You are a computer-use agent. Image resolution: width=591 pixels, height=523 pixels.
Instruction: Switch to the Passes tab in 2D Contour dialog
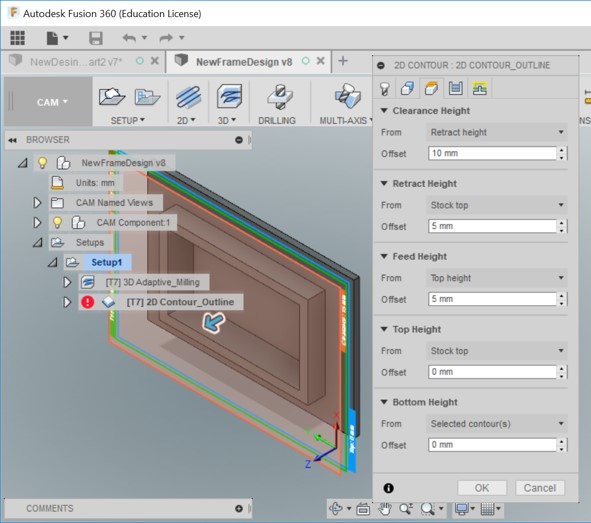coord(456,89)
